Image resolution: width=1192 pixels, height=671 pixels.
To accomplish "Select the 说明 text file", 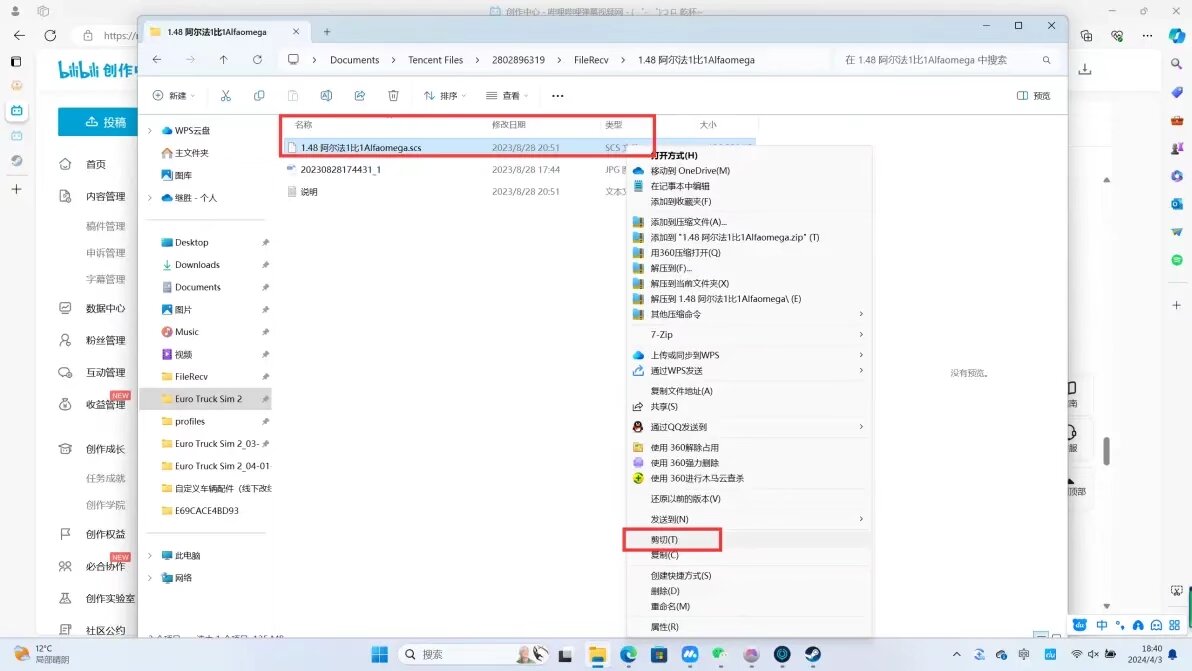I will (309, 191).
